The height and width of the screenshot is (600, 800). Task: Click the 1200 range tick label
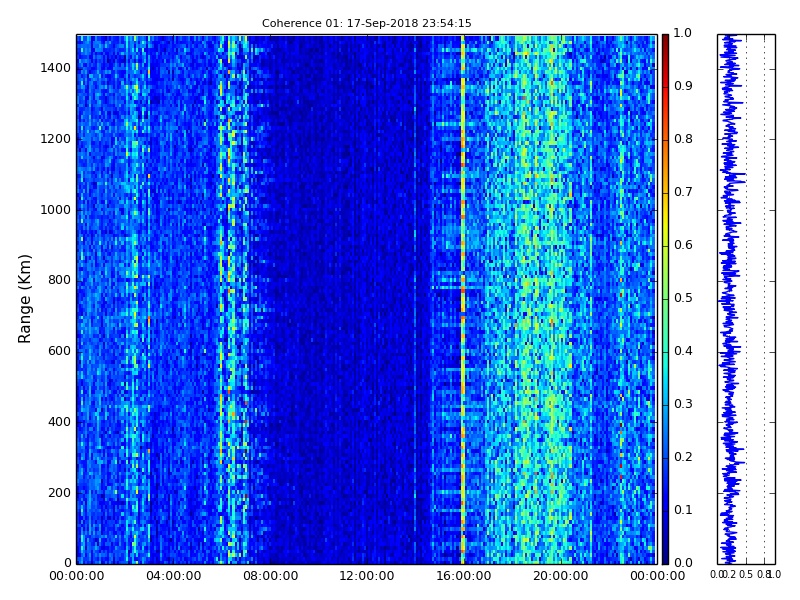56,139
